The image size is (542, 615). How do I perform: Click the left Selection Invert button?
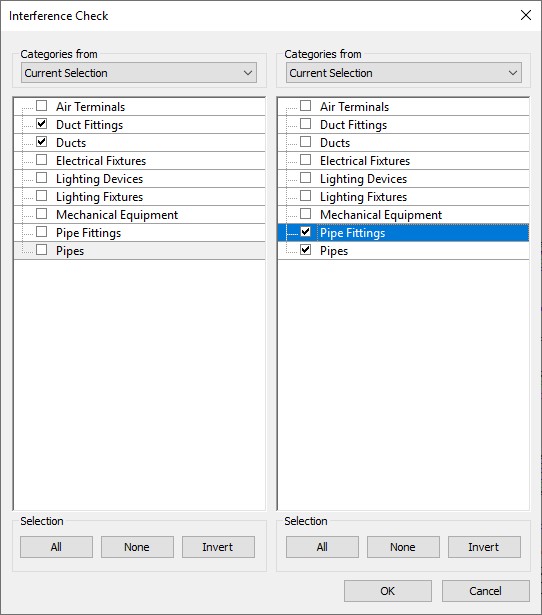[x=218, y=547]
